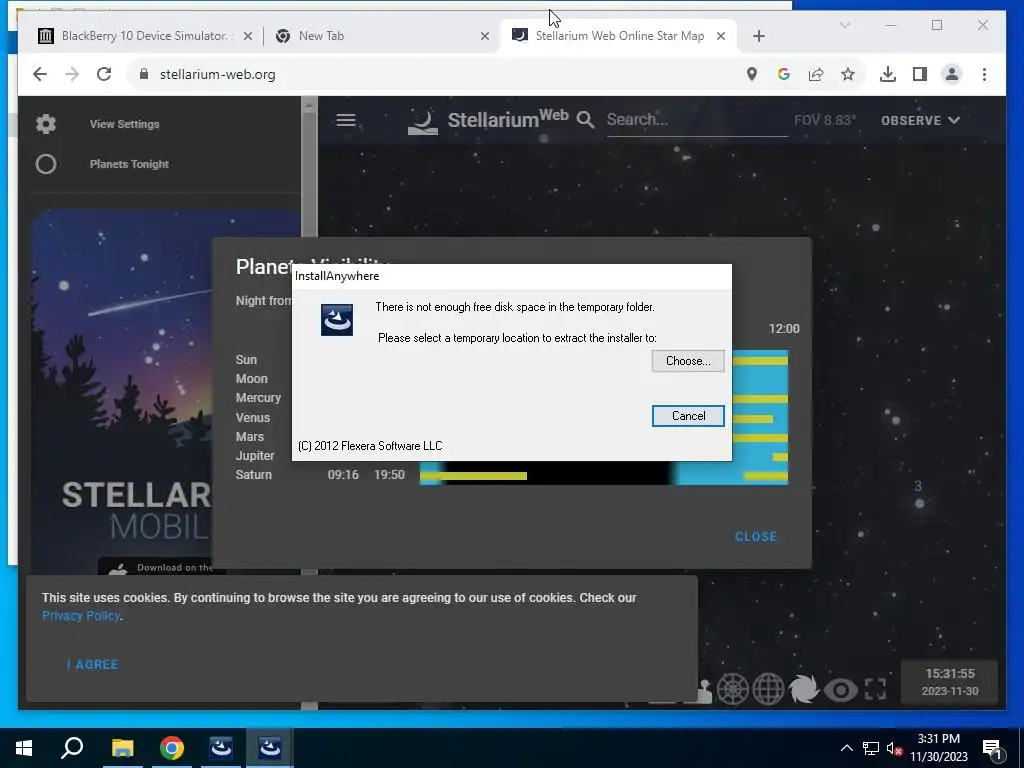Click the muted volume tray icon
This screenshot has height=768, width=1024.
[894, 748]
